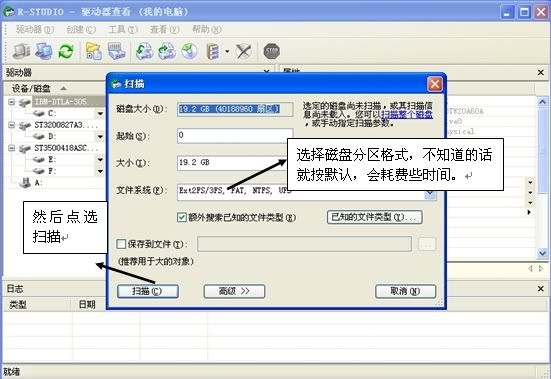The width and height of the screenshot is (551, 379).
Task: Click the open image folder toolbar icon
Action: click(x=94, y=51)
